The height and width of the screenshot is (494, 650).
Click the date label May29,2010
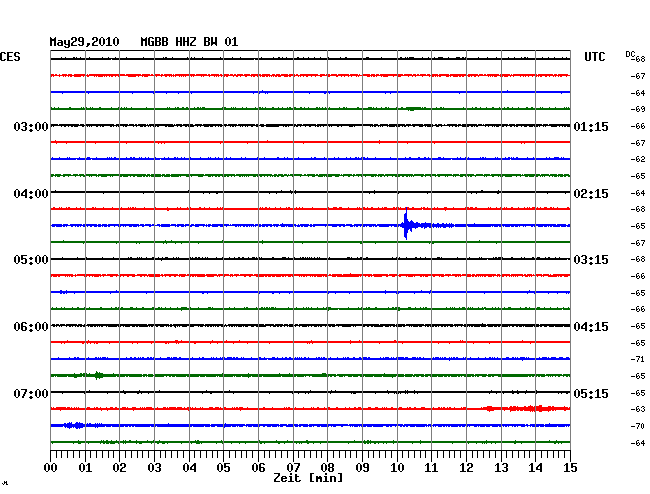pyautogui.click(x=84, y=42)
